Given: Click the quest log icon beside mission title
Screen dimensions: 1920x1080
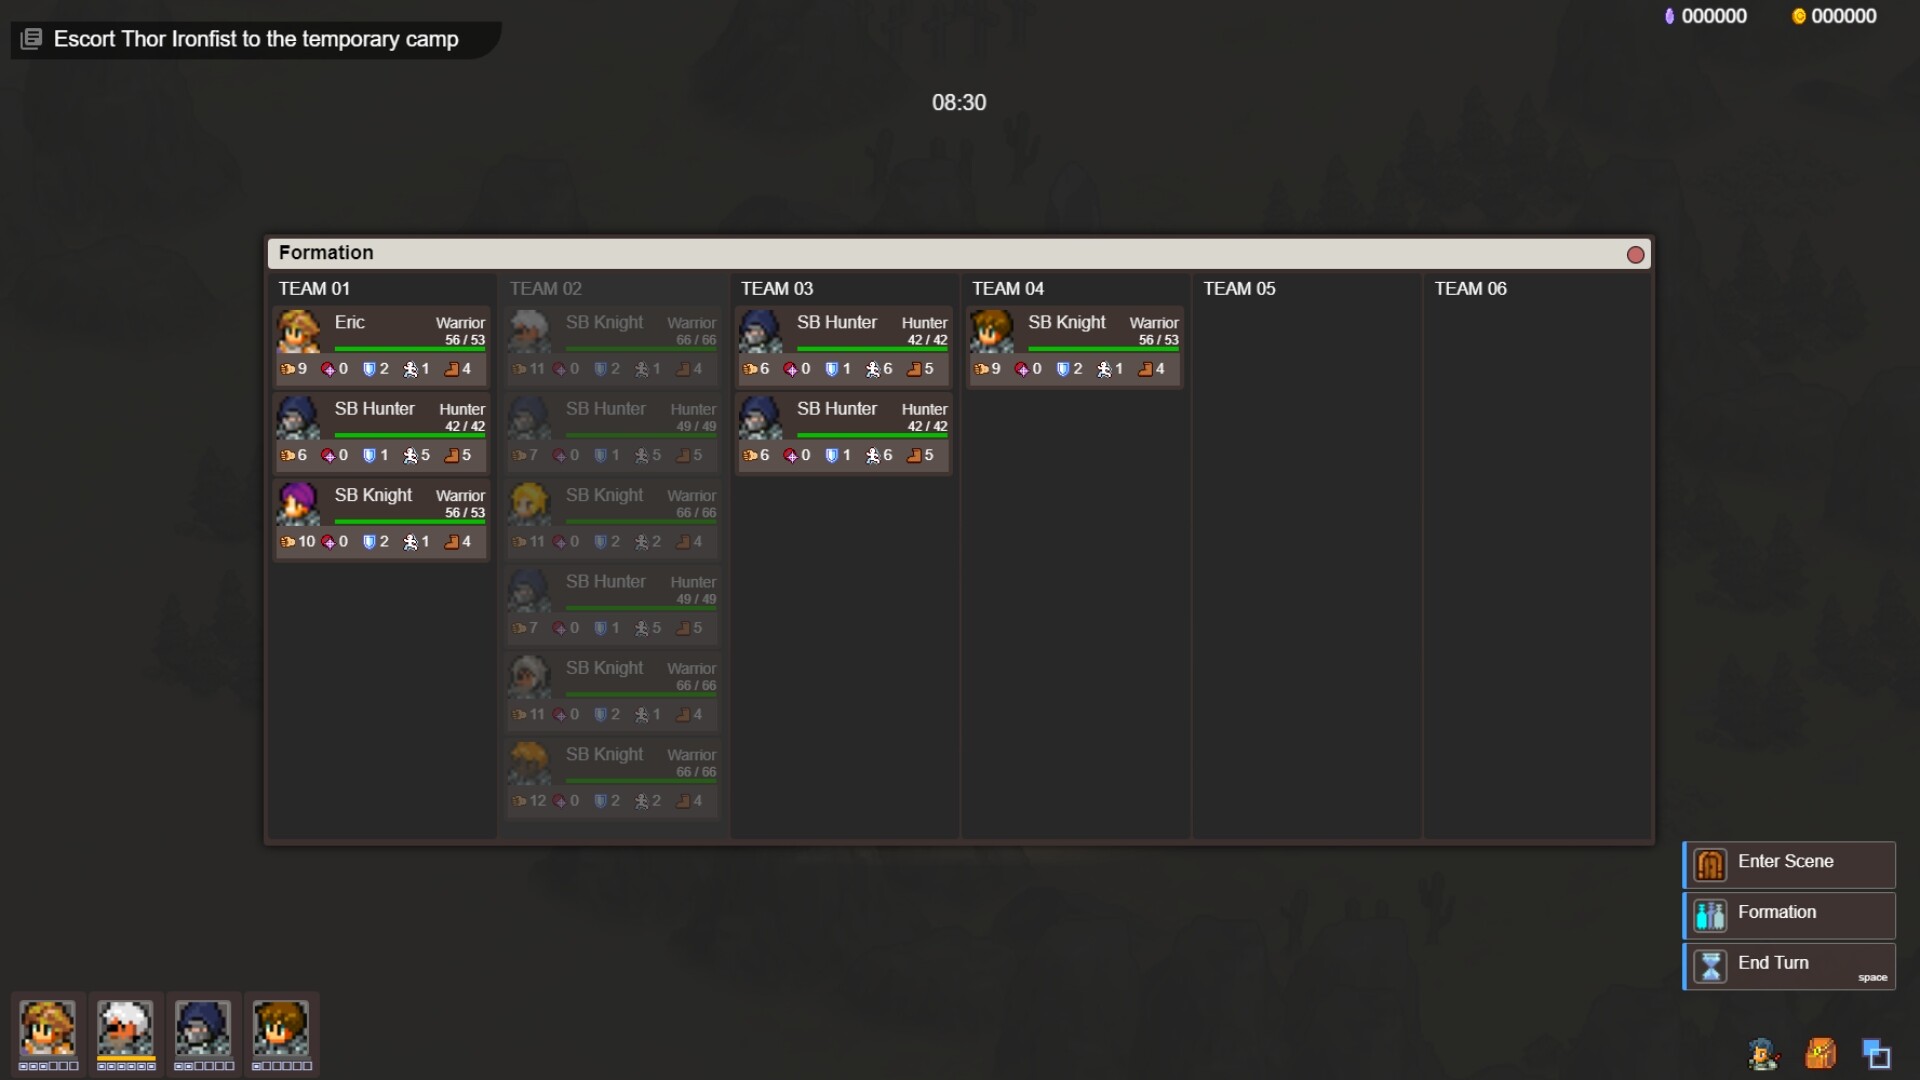Looking at the screenshot, I should click(30, 38).
